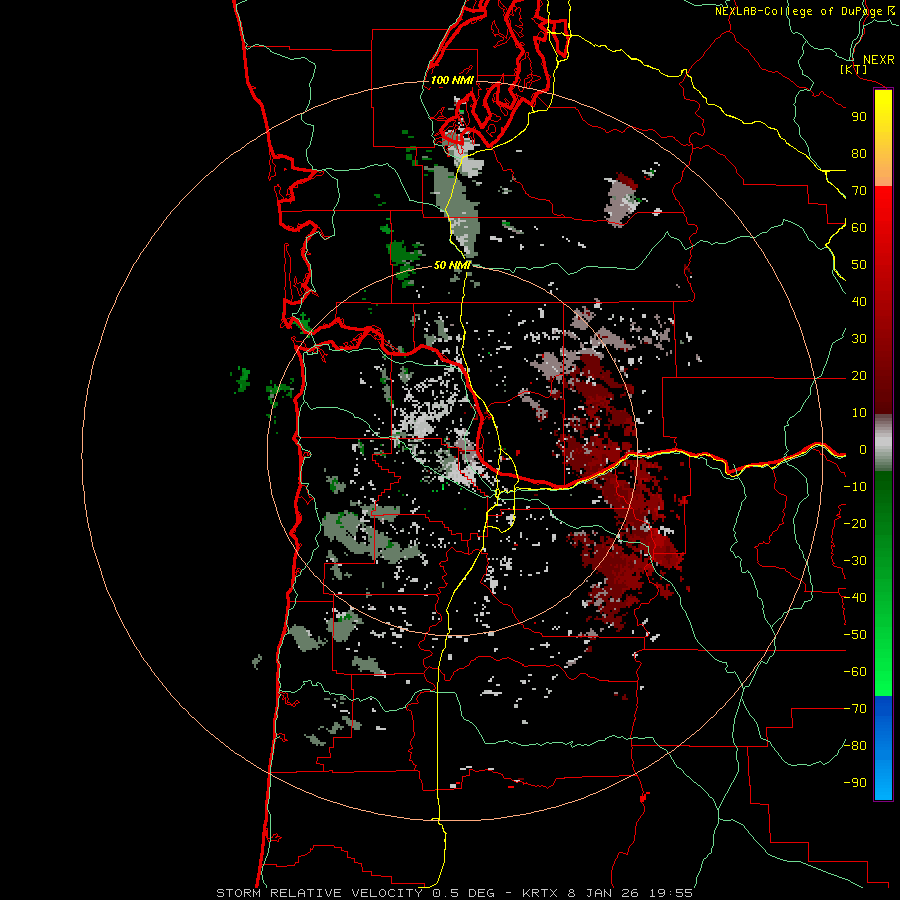
Task: Click the 90 value on the velocity scale
Action: (x=859, y=117)
